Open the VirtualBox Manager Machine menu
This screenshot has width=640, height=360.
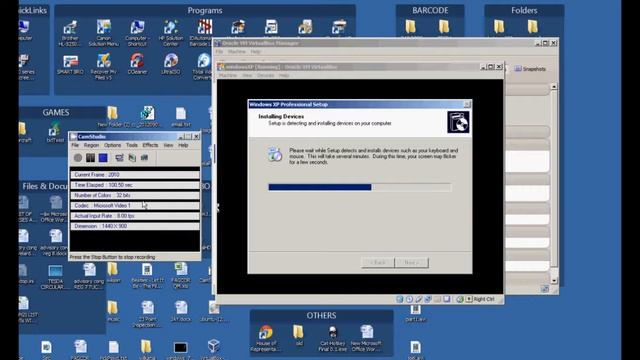(x=237, y=52)
